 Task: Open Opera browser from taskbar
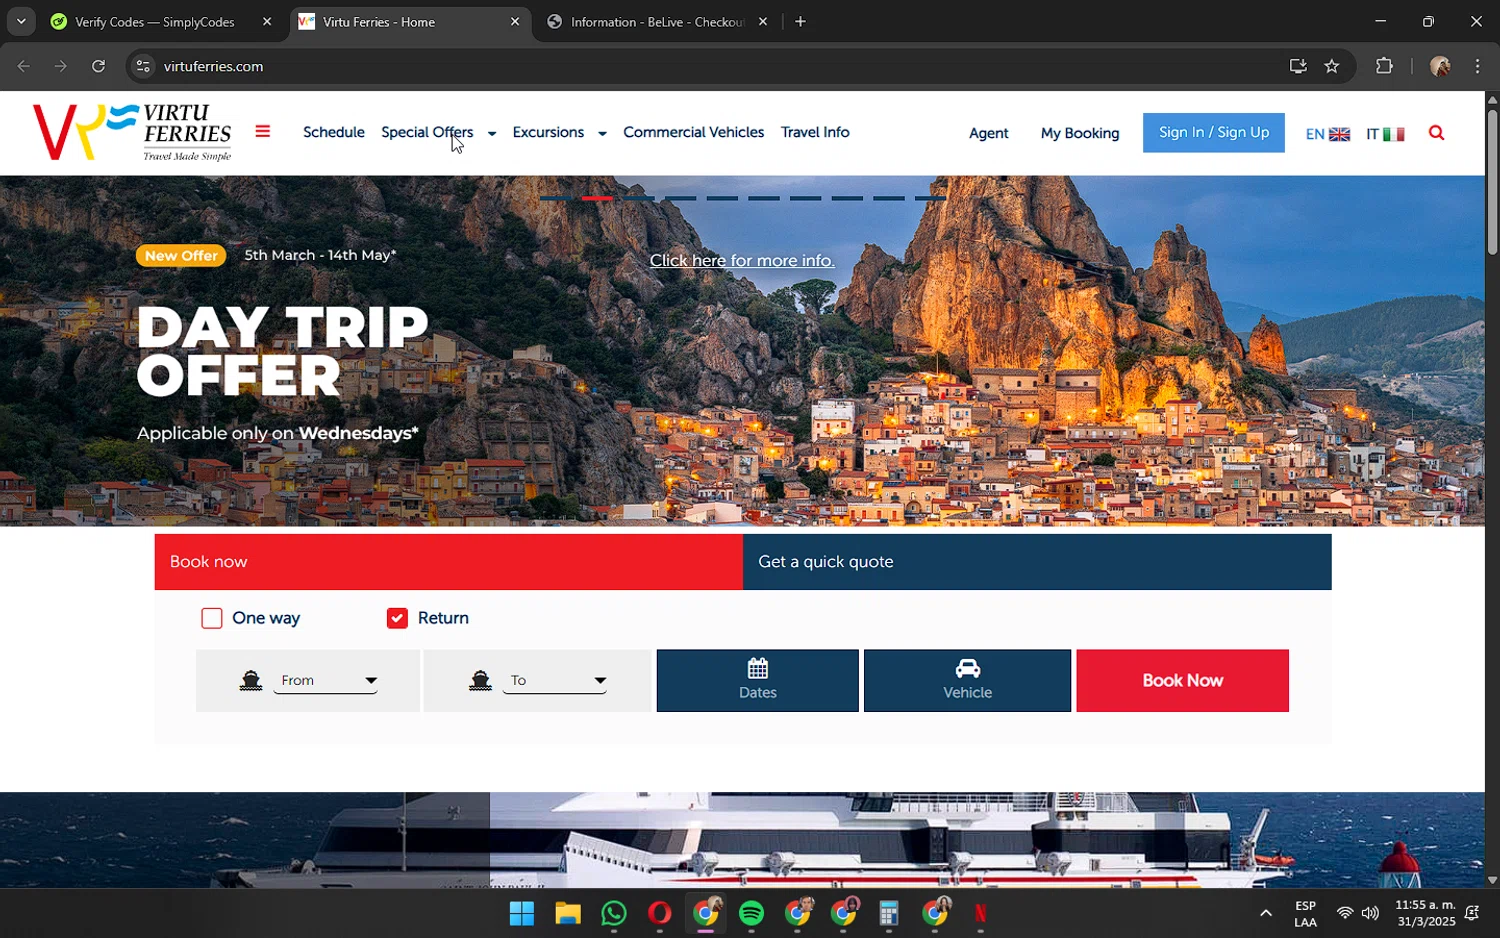click(659, 914)
